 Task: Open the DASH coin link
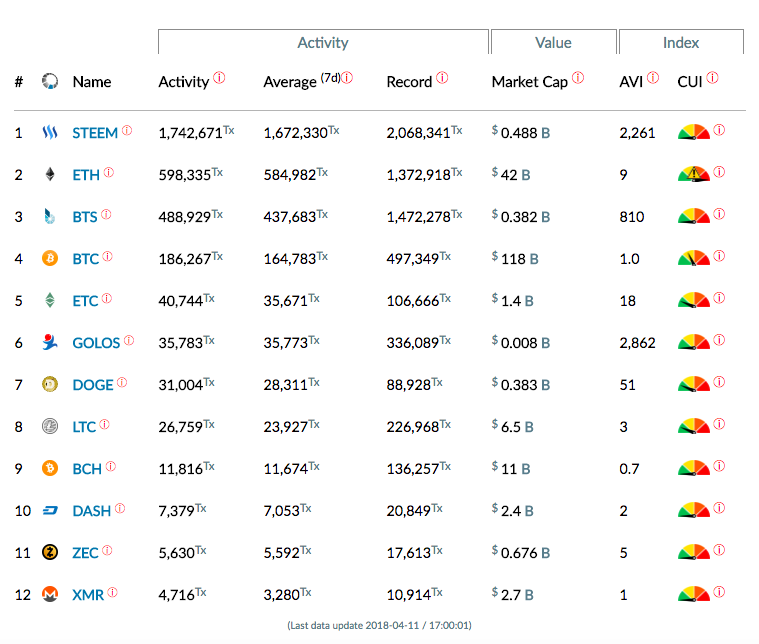coord(91,511)
